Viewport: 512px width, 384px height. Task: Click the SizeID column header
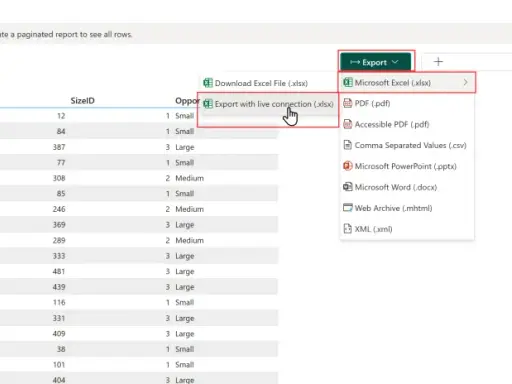tap(82, 101)
